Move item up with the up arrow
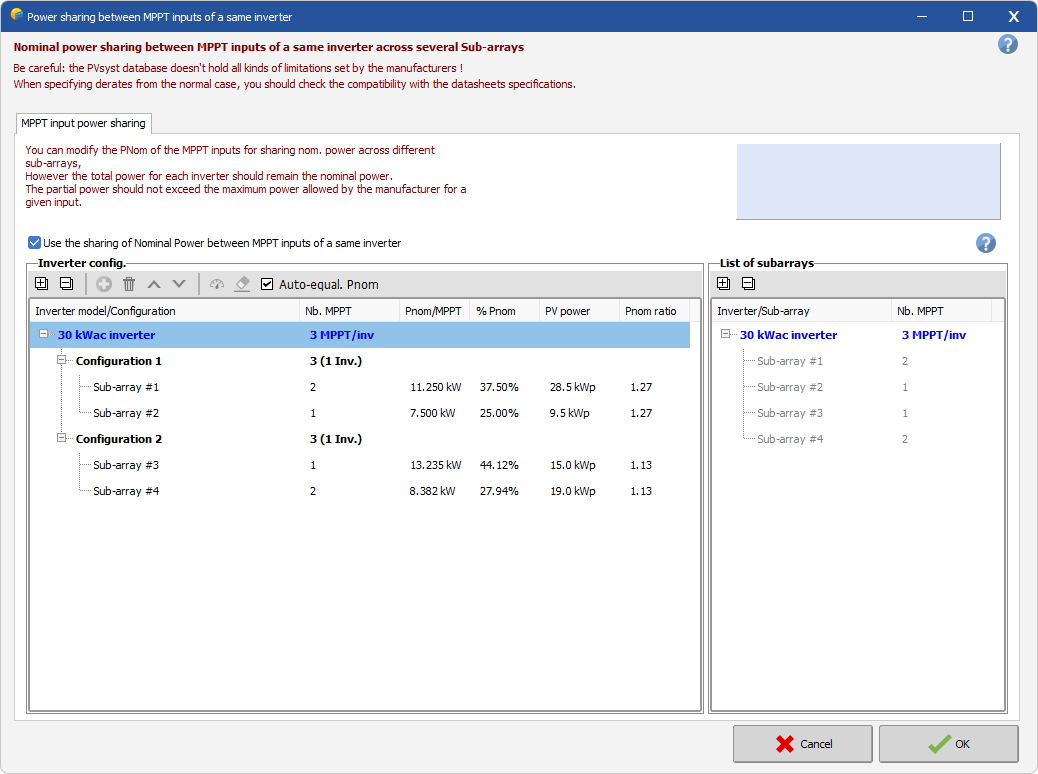1038x774 pixels. pyautogui.click(x=154, y=284)
